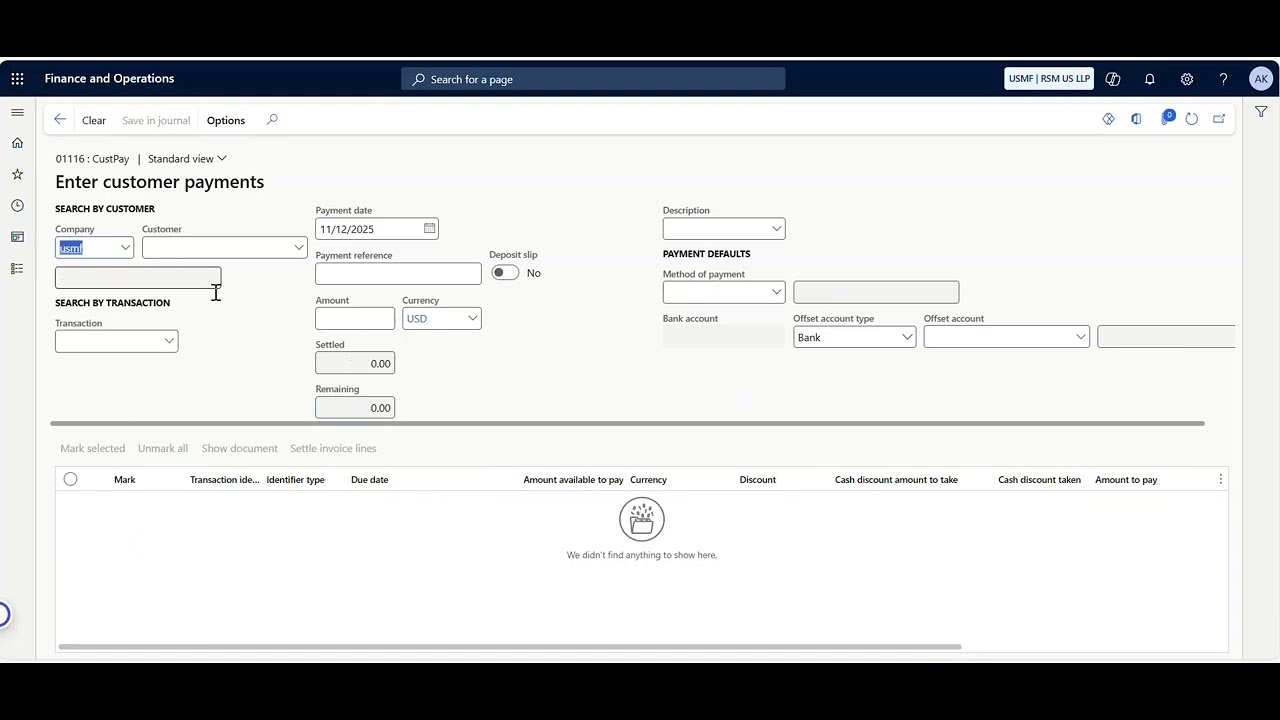The width and height of the screenshot is (1280, 720).
Task: Open the notifications bell
Action: pos(1150,79)
